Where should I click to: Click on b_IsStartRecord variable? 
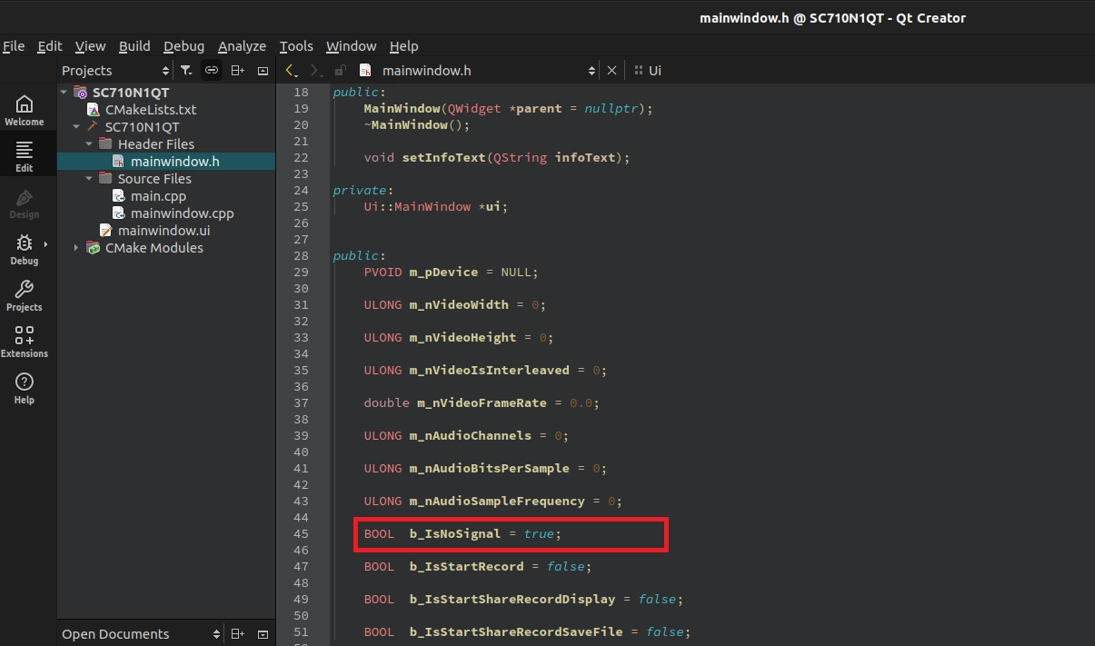(466, 566)
